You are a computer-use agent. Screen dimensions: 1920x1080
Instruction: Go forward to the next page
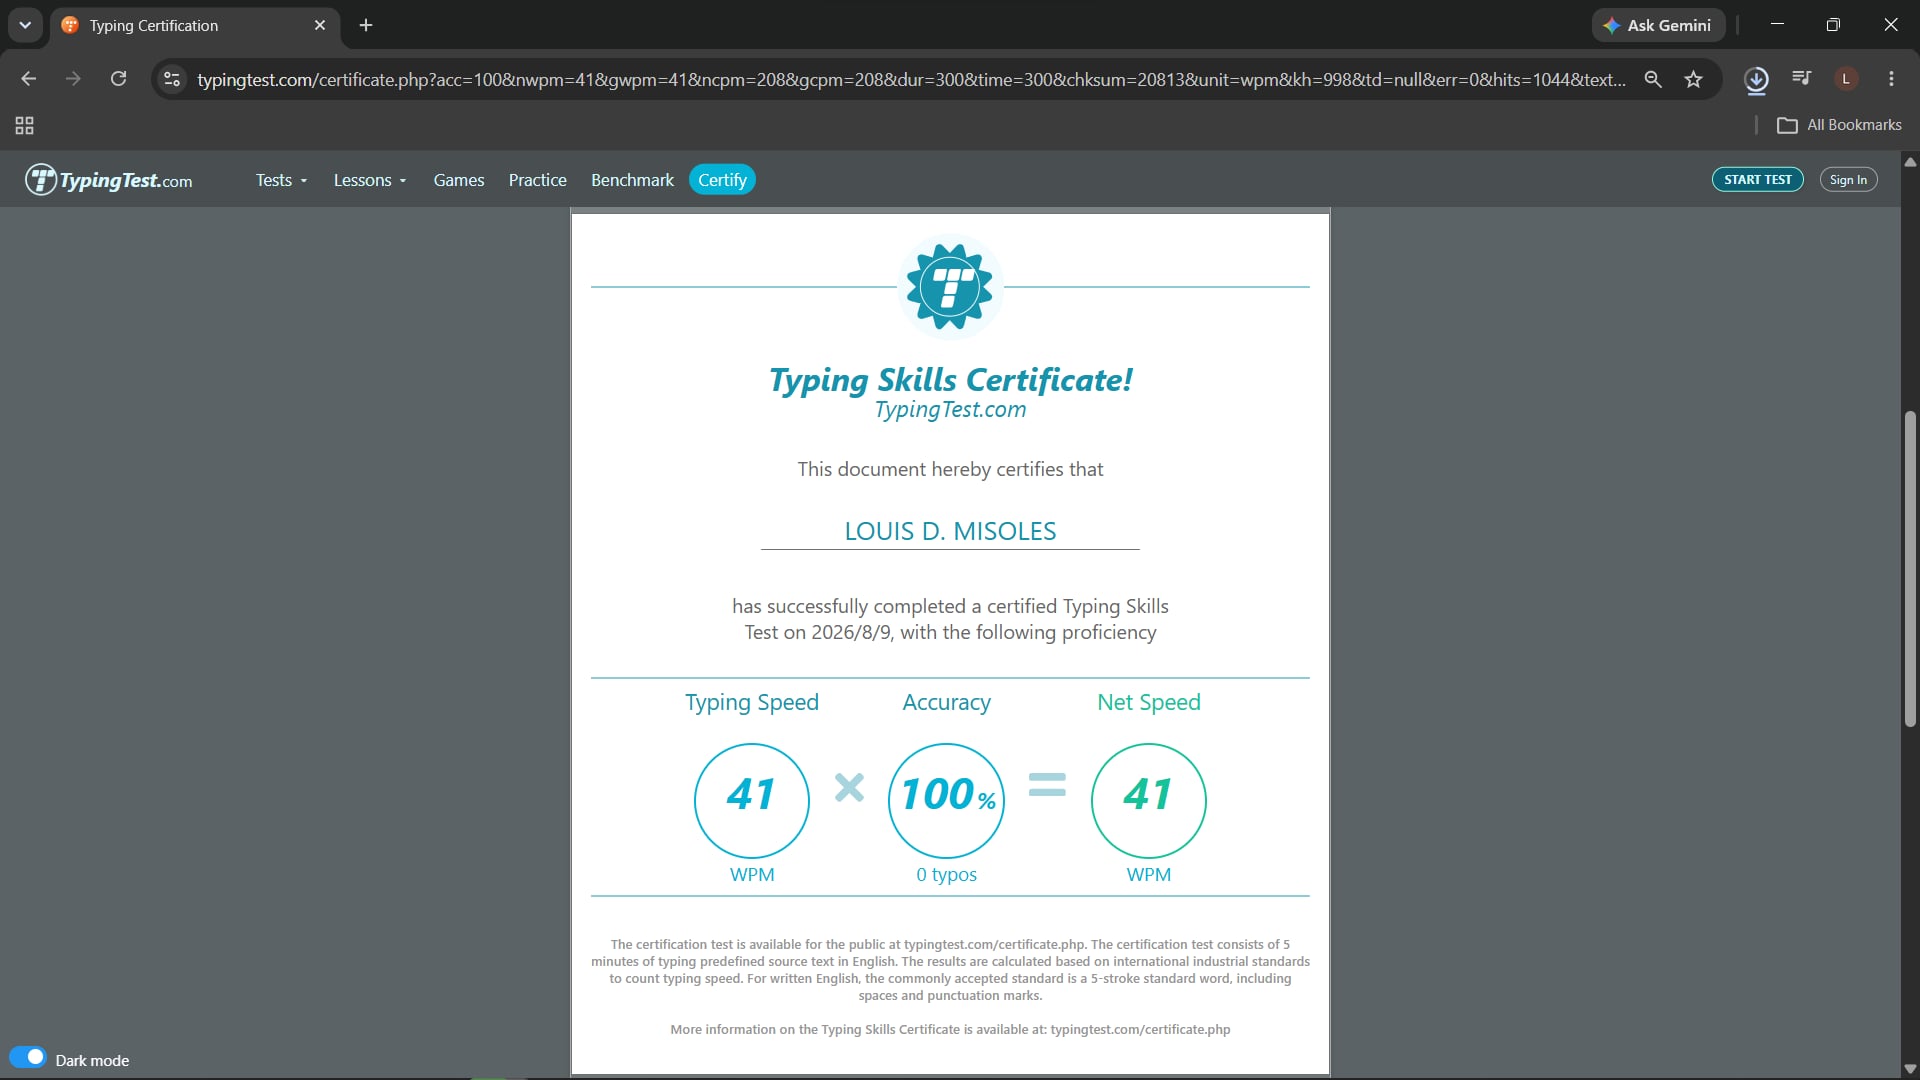[x=73, y=79]
